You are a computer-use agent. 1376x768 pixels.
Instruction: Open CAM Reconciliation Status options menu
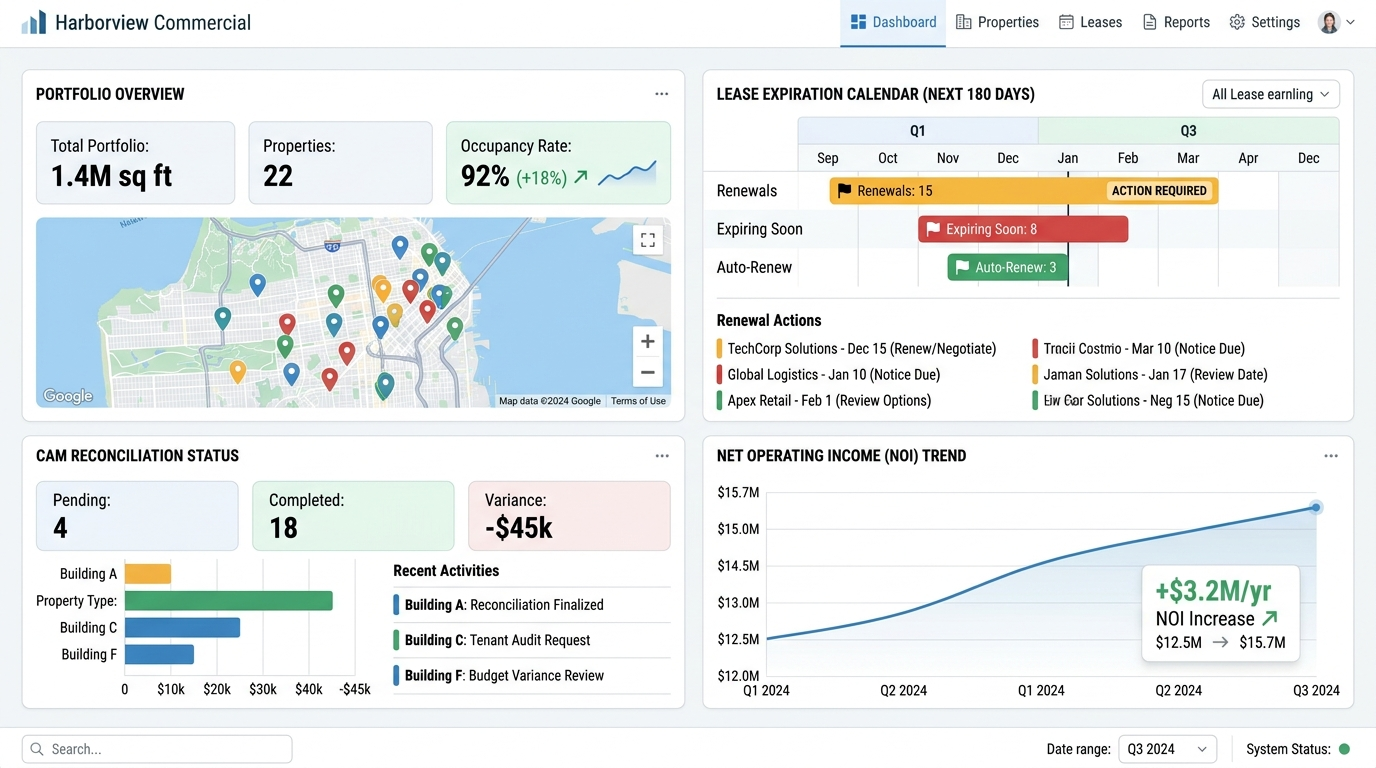pos(662,456)
